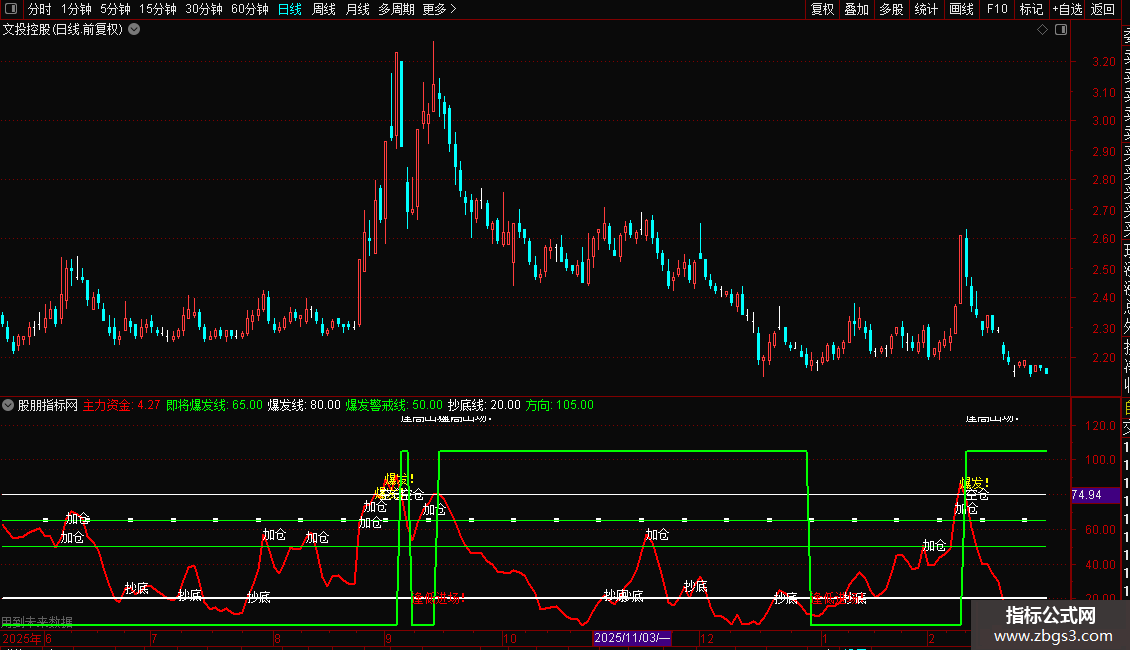Click the 主力资金: 4.27 readout
1130x650 pixels.
click(121, 405)
